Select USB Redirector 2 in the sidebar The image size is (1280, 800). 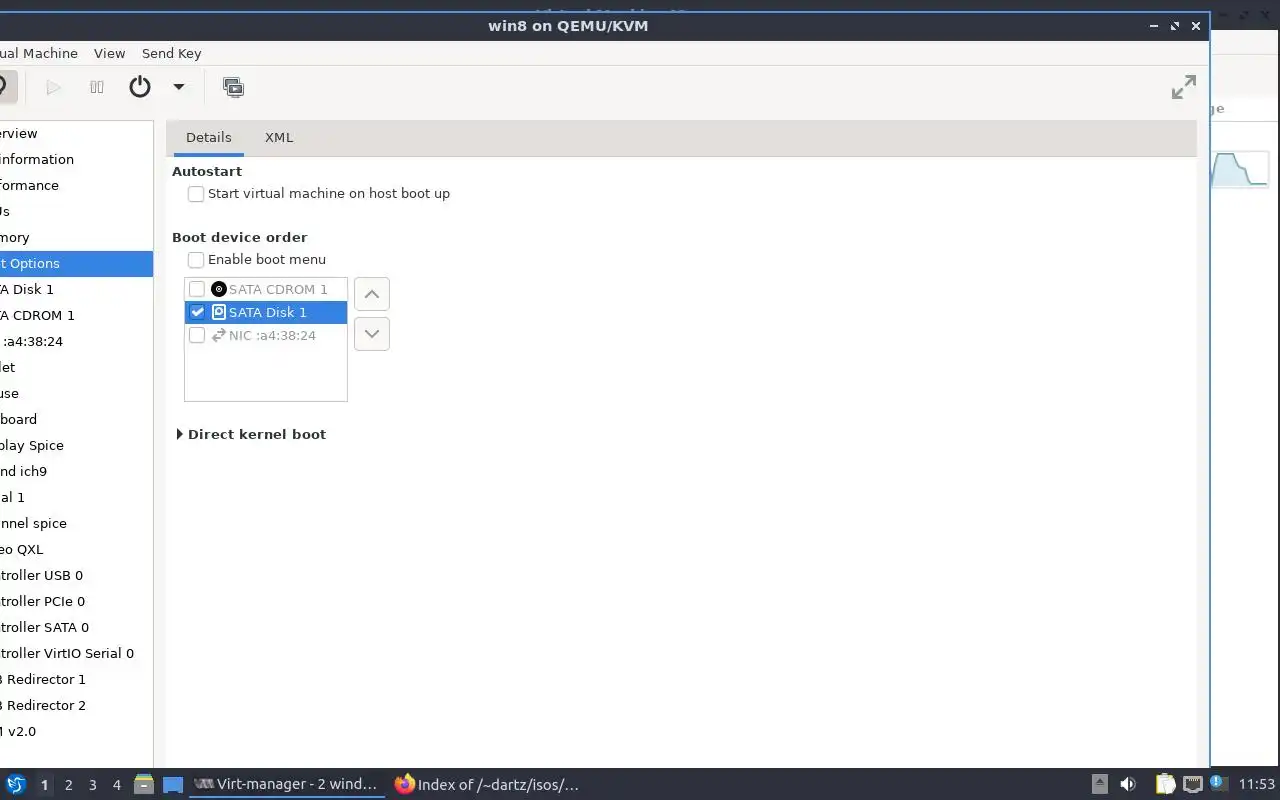(x=76, y=705)
